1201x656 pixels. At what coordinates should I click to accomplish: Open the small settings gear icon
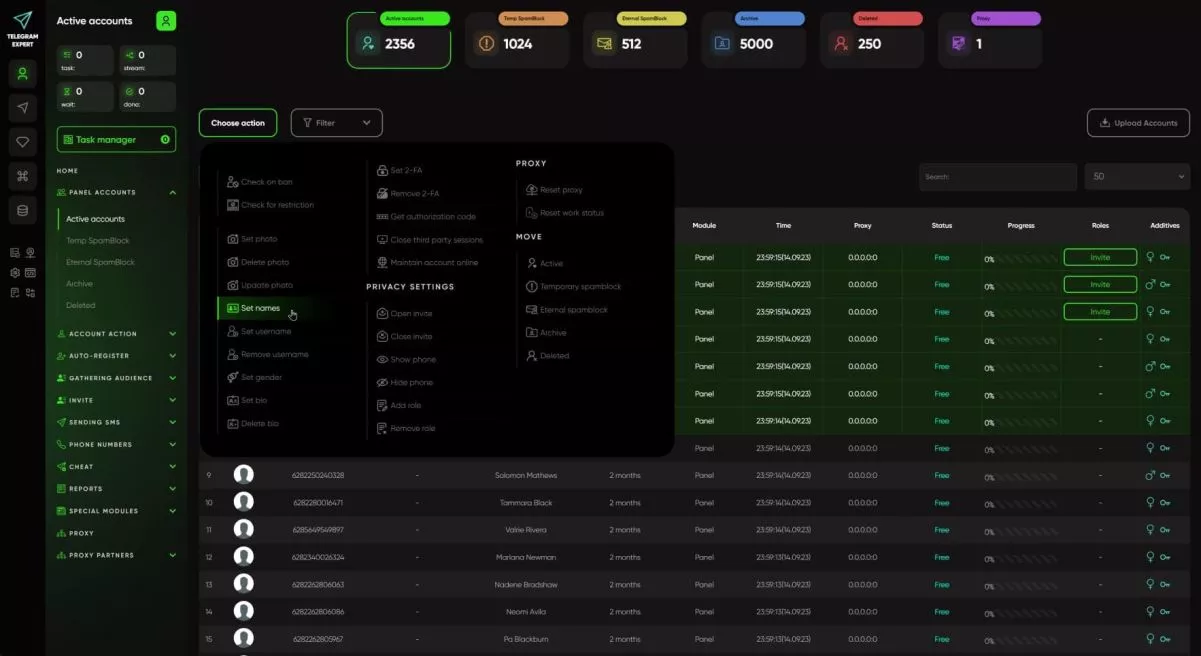15,272
